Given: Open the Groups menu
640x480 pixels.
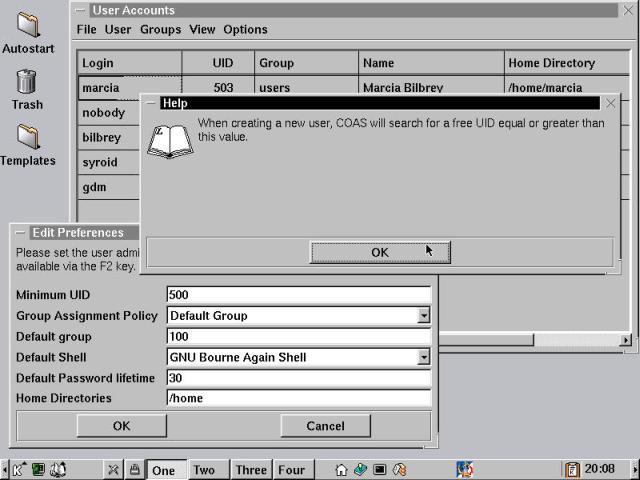Looking at the screenshot, I should [160, 30].
